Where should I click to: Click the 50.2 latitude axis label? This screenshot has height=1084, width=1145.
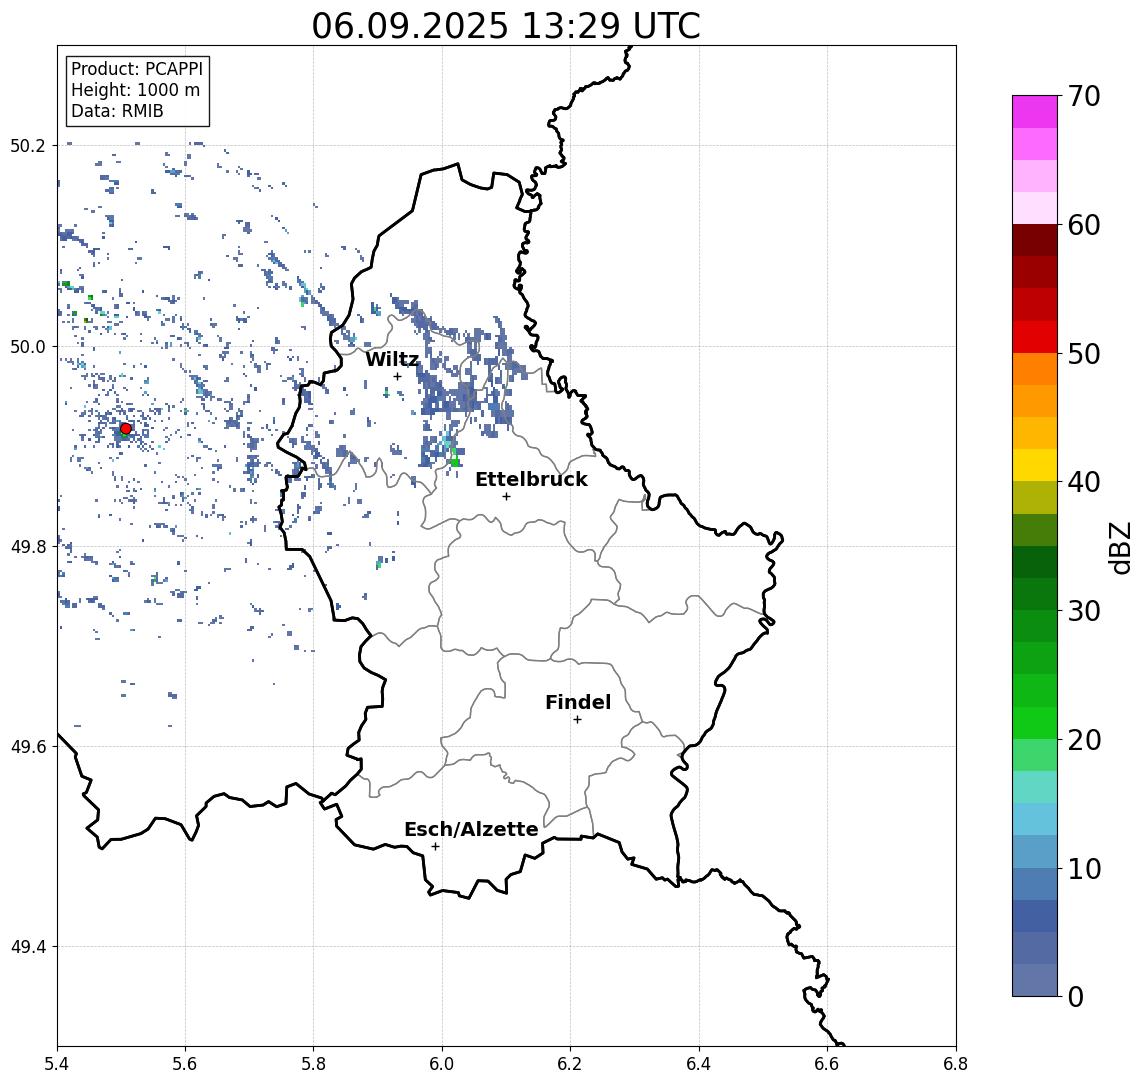click(28, 145)
